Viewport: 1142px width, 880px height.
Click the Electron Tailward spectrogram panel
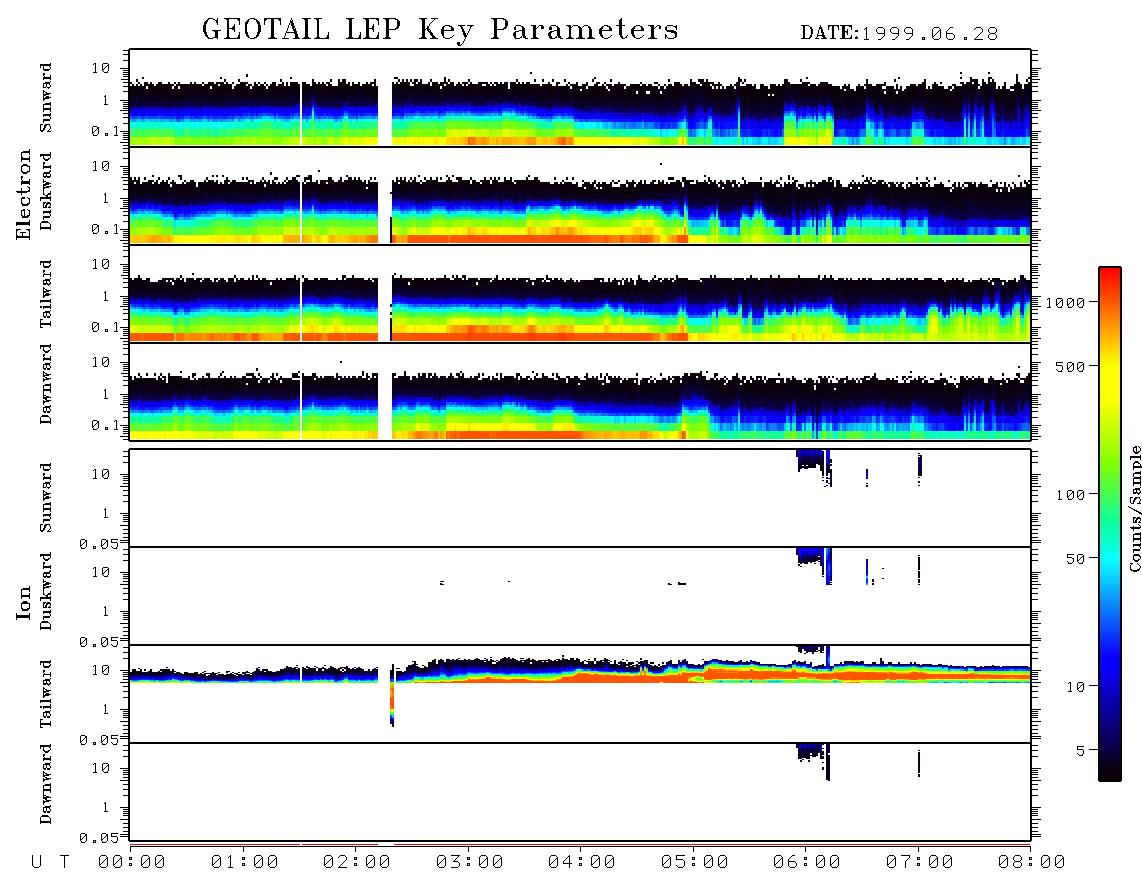[x=580, y=294]
